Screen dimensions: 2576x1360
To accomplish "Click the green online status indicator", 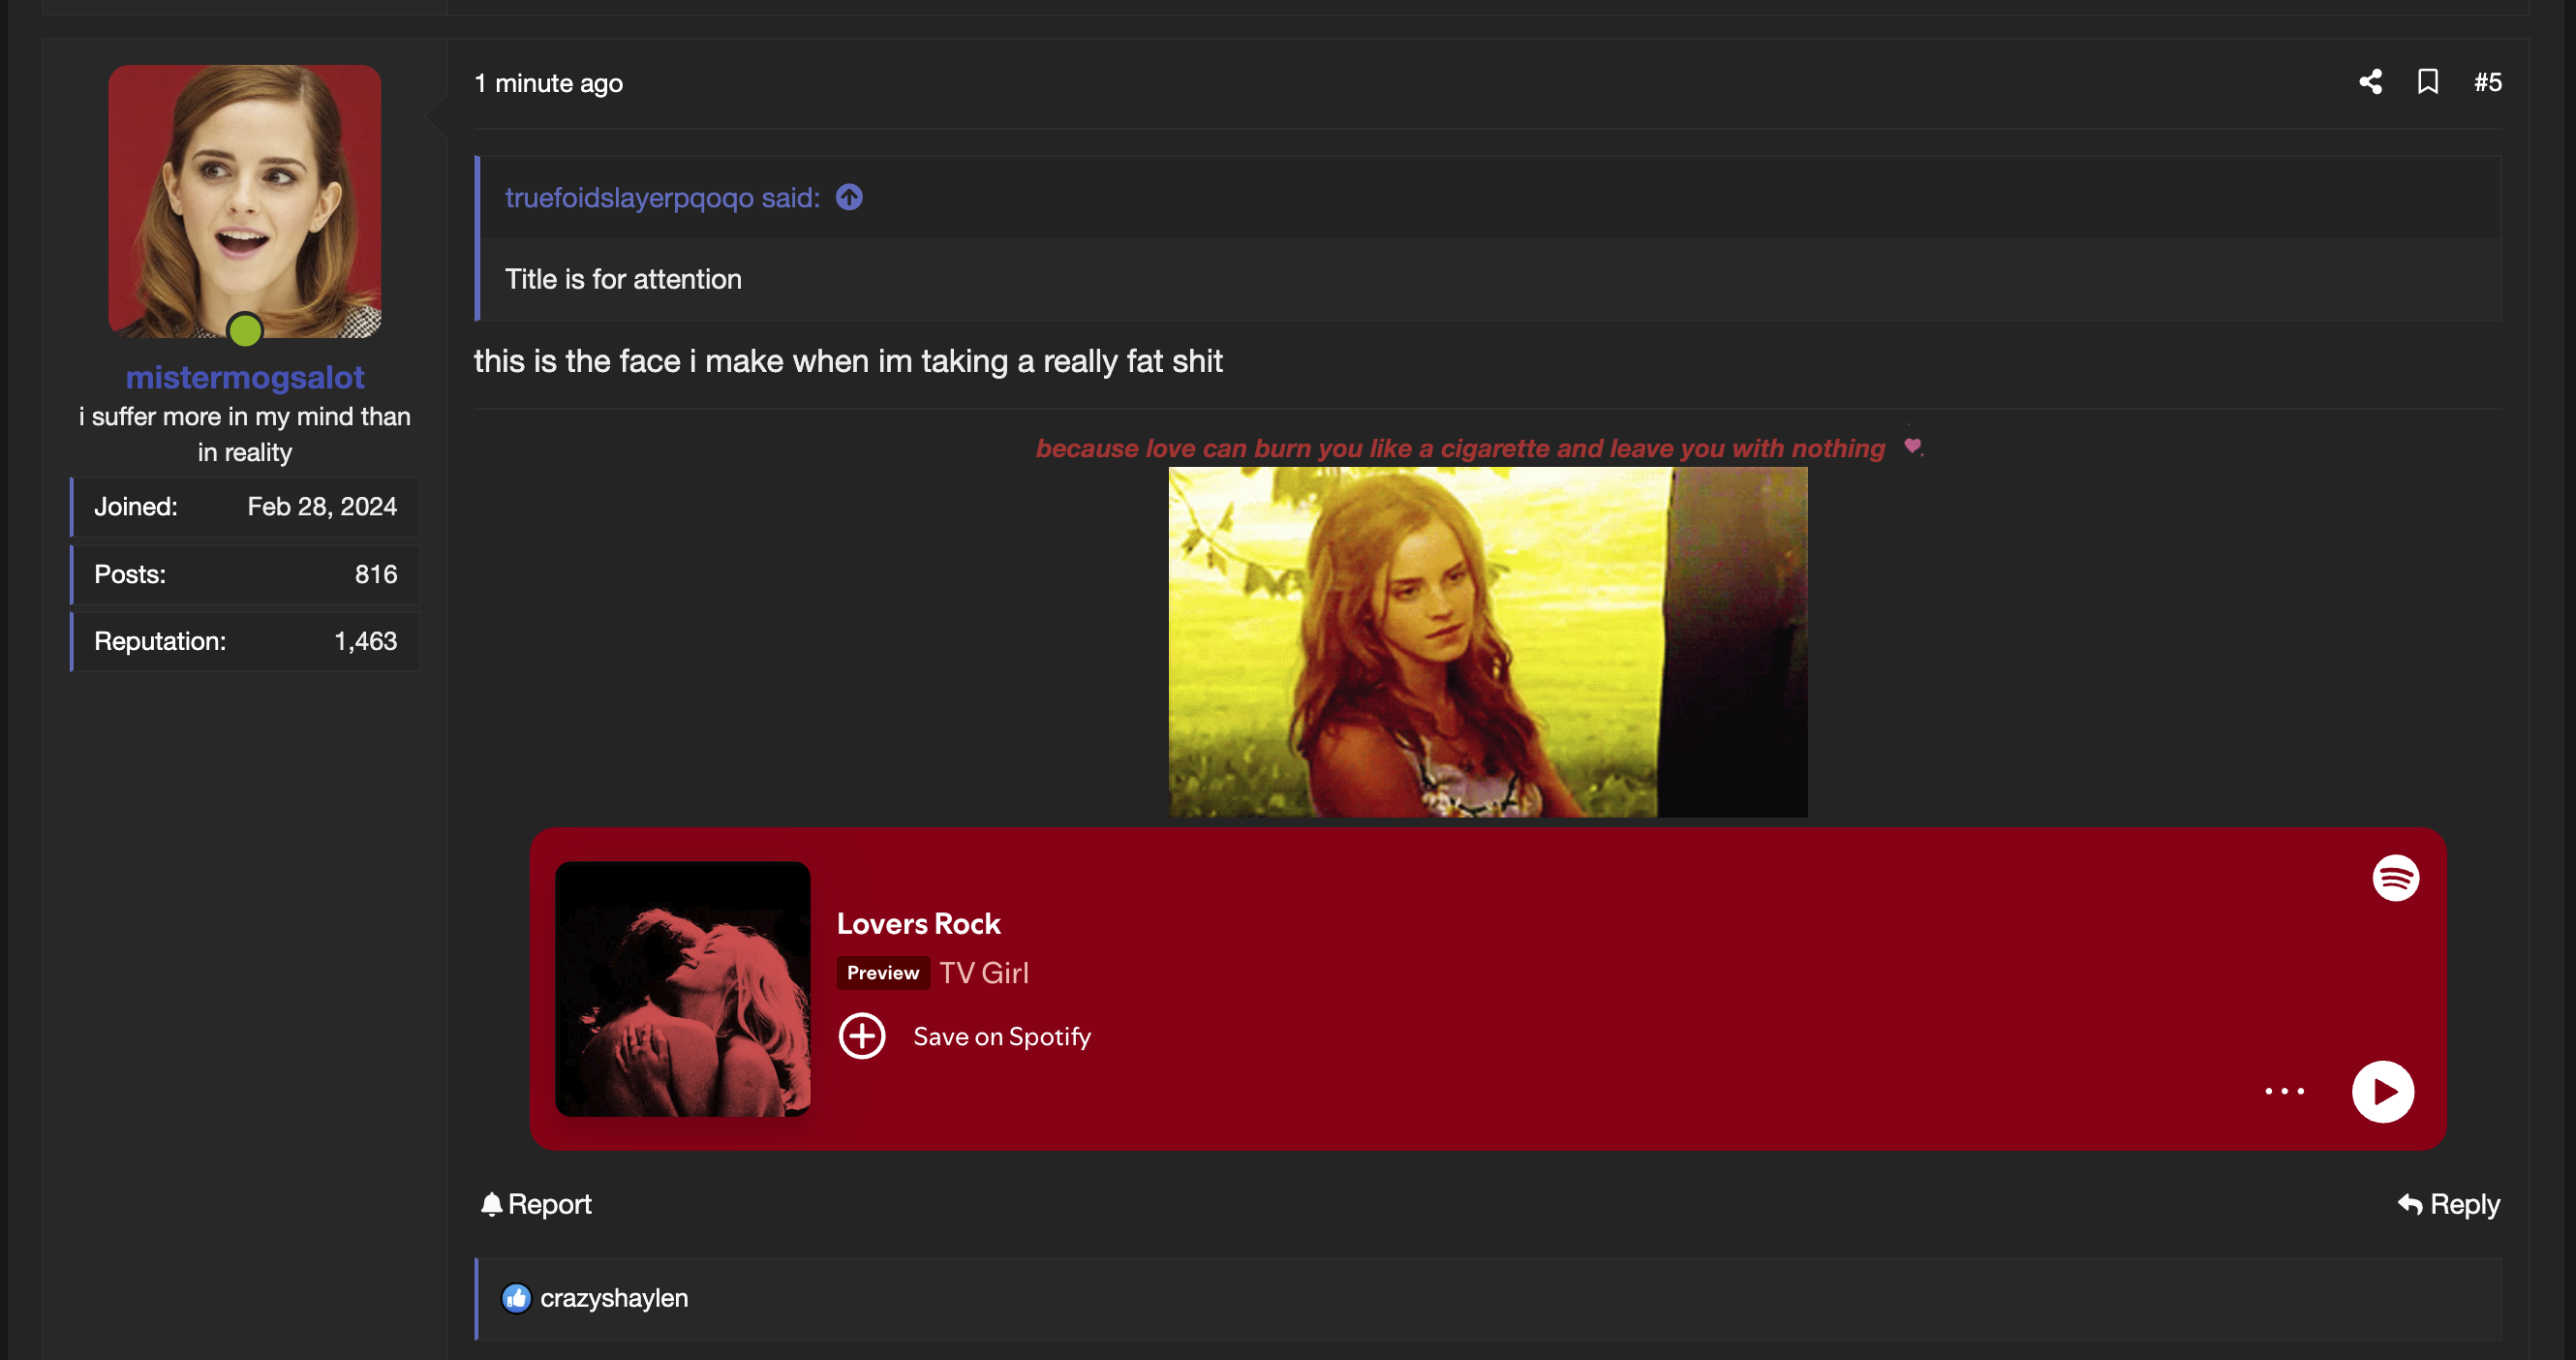I will (x=245, y=329).
